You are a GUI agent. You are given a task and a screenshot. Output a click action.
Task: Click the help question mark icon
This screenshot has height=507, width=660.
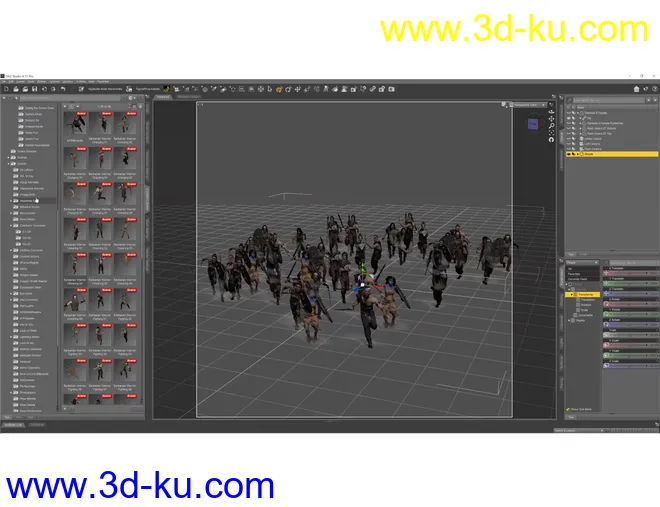point(651,88)
